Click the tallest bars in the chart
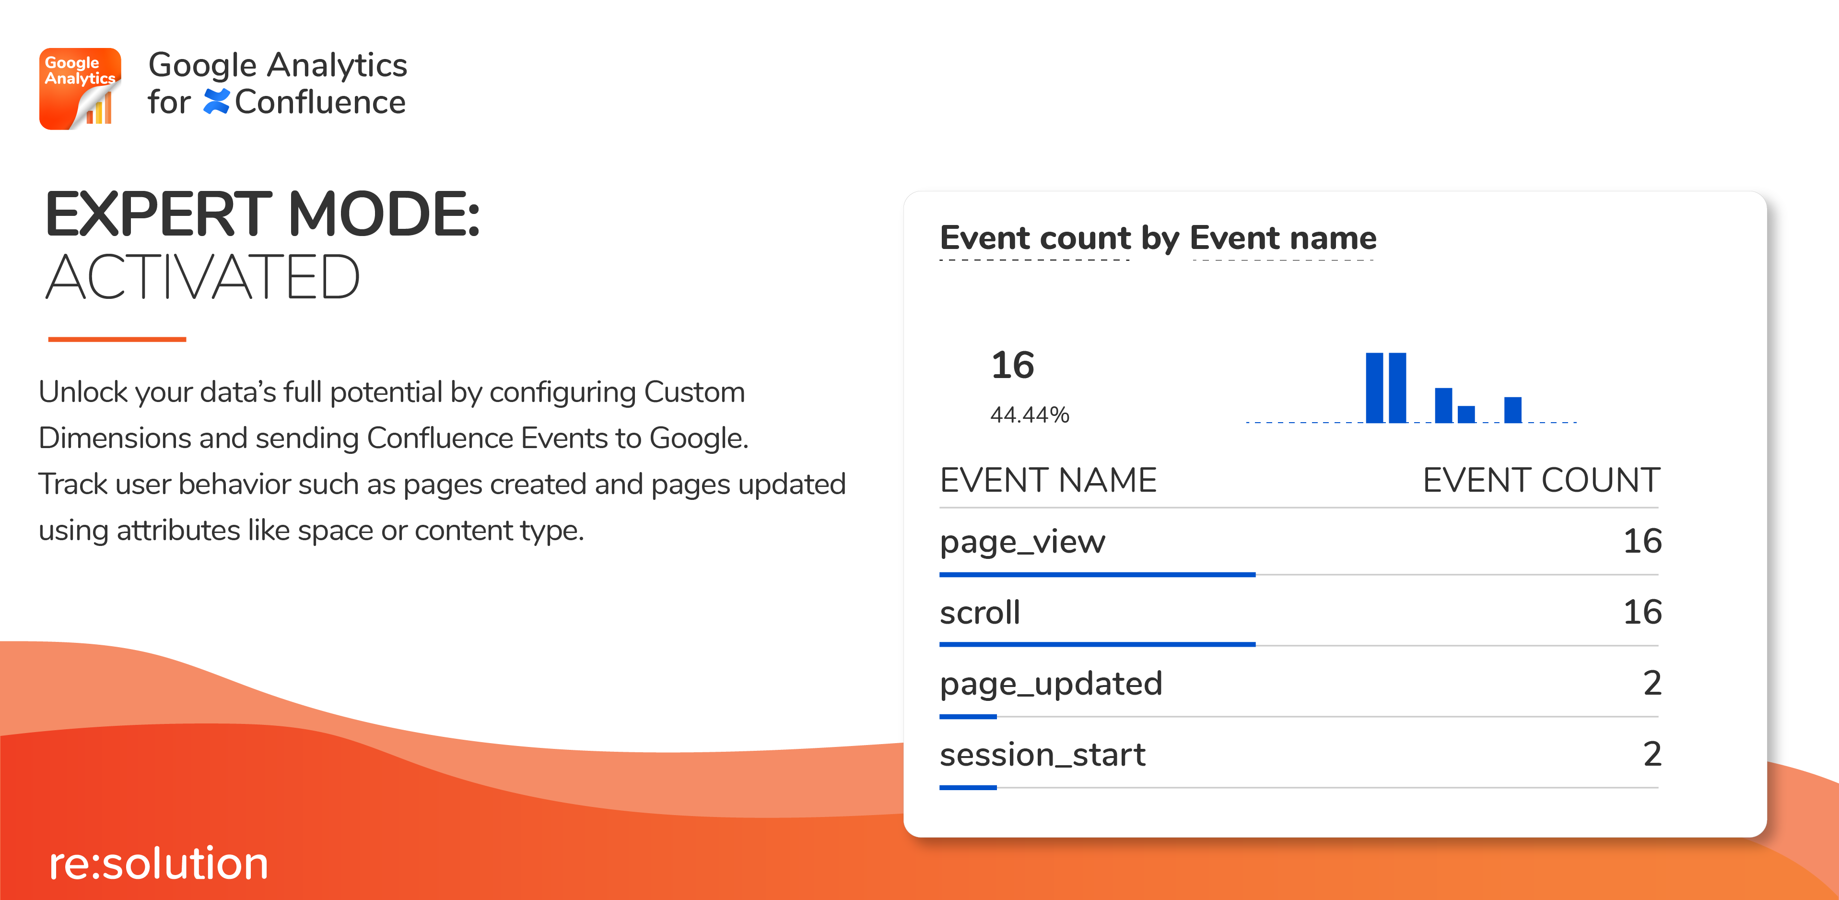This screenshot has height=900, width=1839. pos(1386,388)
